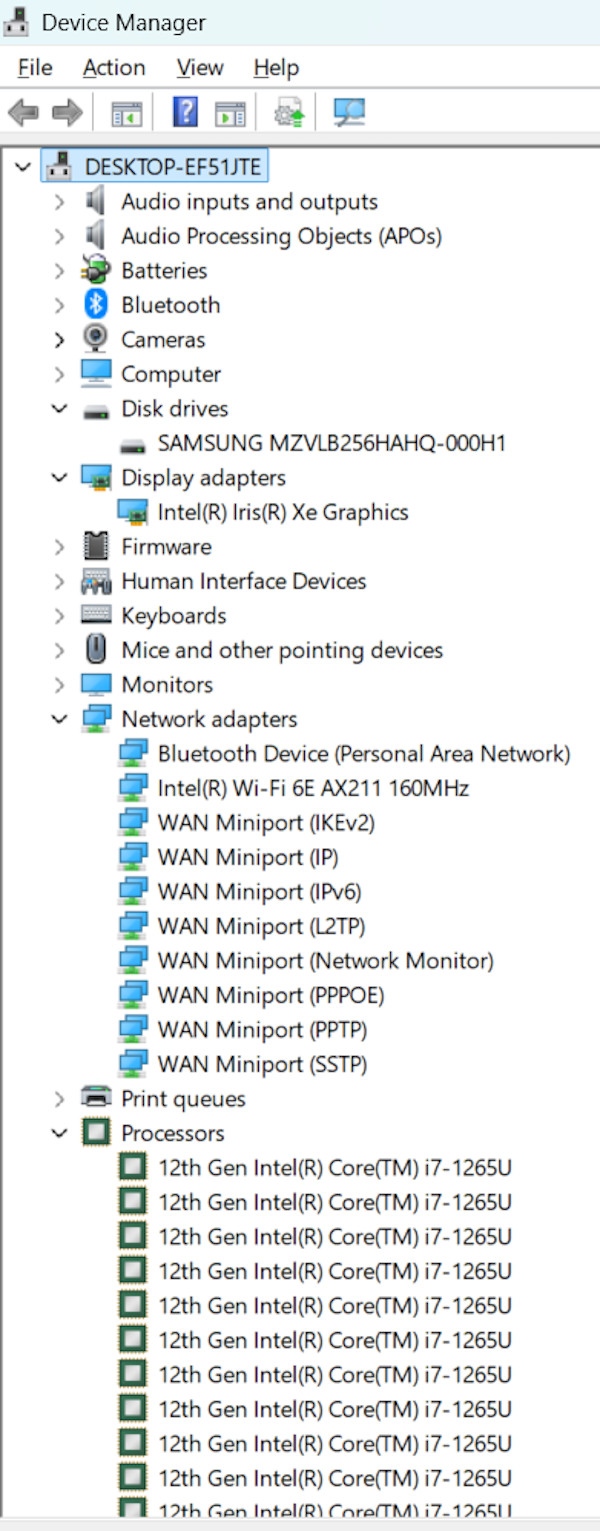This screenshot has height=1531, width=600.
Task: Click the Bluetooth category icon
Action: tap(95, 305)
